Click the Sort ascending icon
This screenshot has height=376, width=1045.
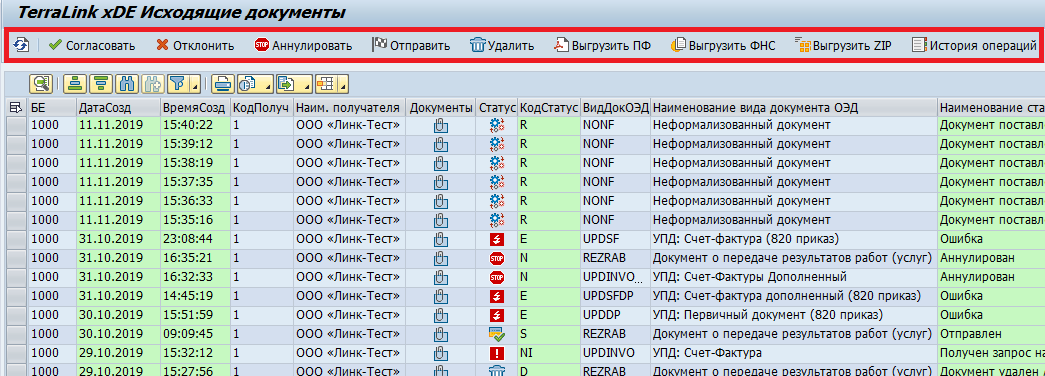[x=75, y=84]
